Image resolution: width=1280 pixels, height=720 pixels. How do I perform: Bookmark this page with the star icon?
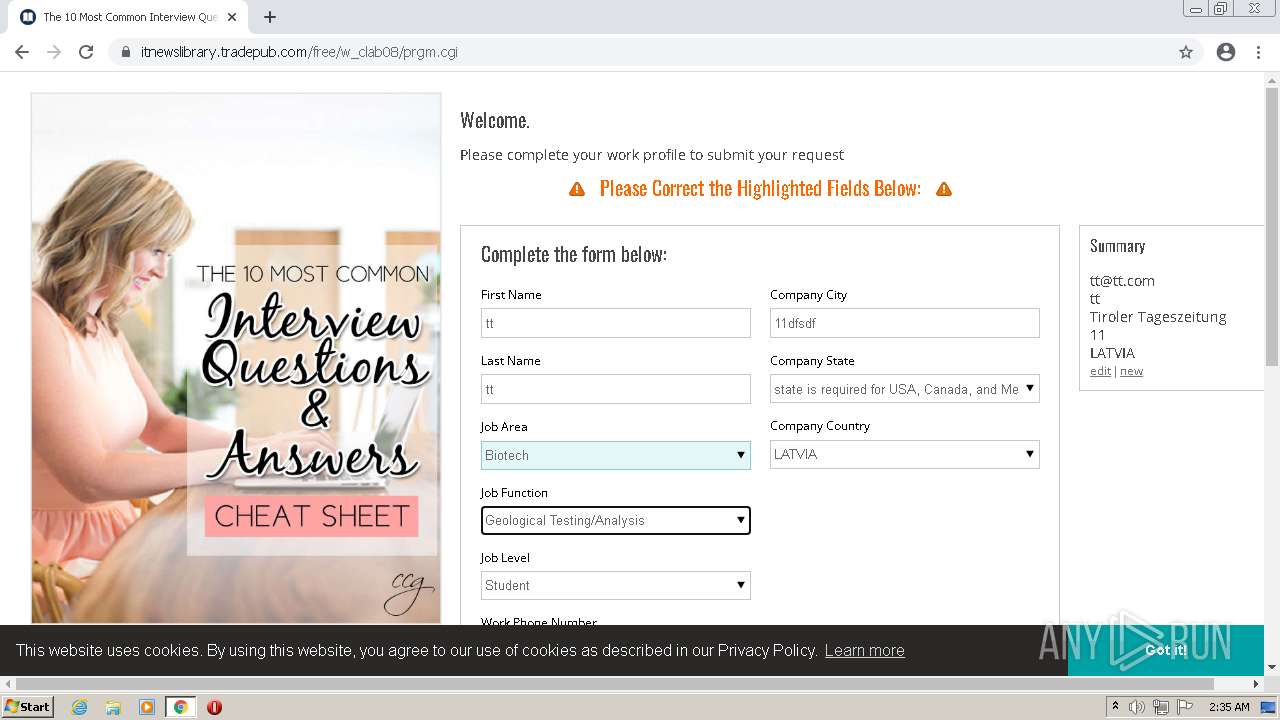[x=1186, y=52]
